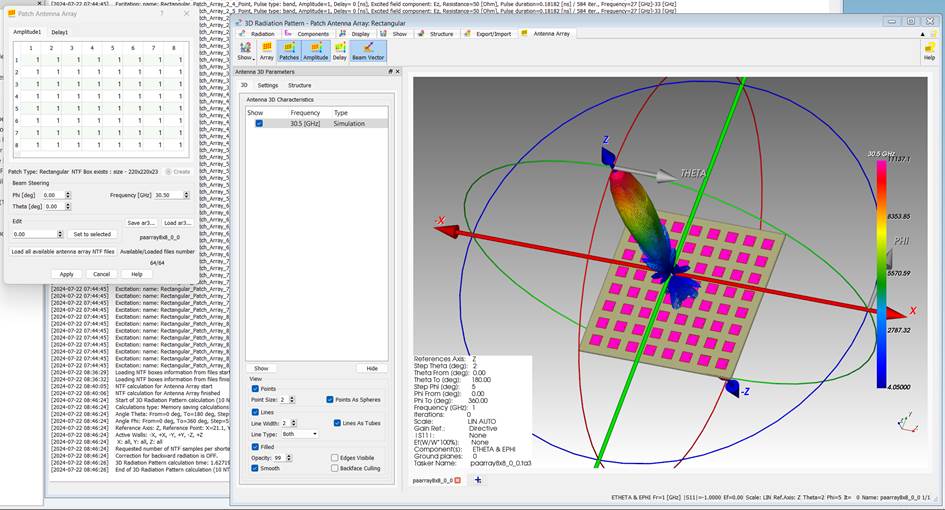945x510 pixels.
Task: Toggle the Filled checkbox
Action: [255, 447]
